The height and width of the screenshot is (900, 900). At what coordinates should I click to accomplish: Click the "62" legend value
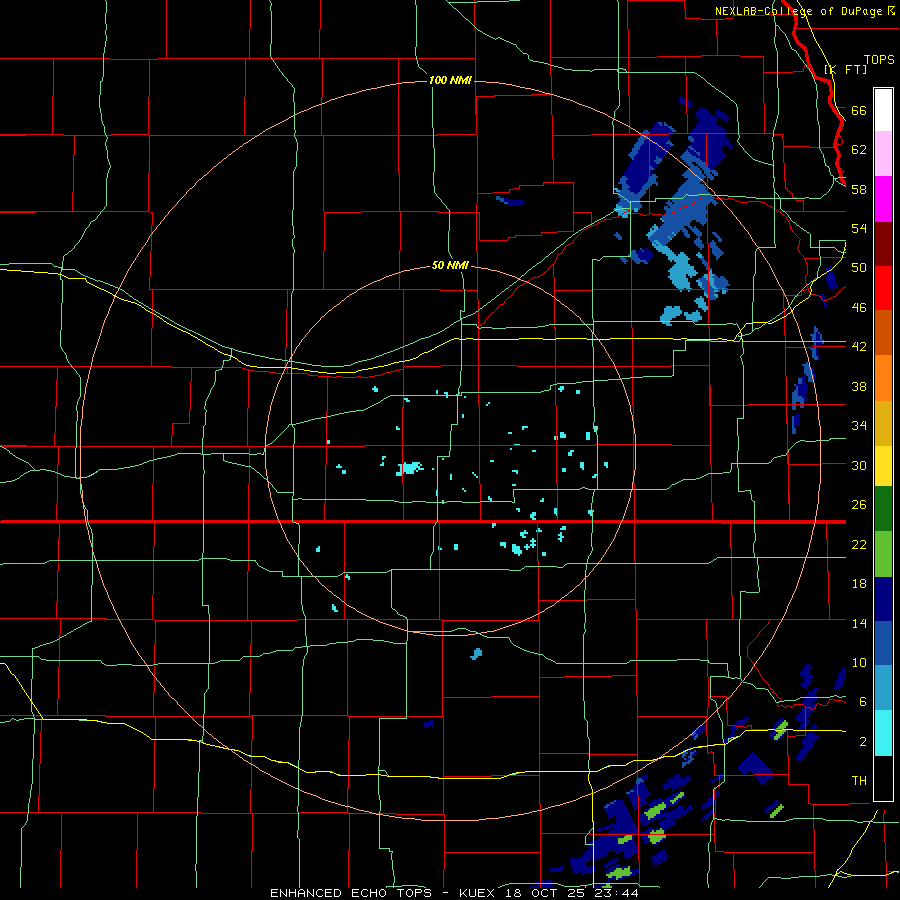859,149
